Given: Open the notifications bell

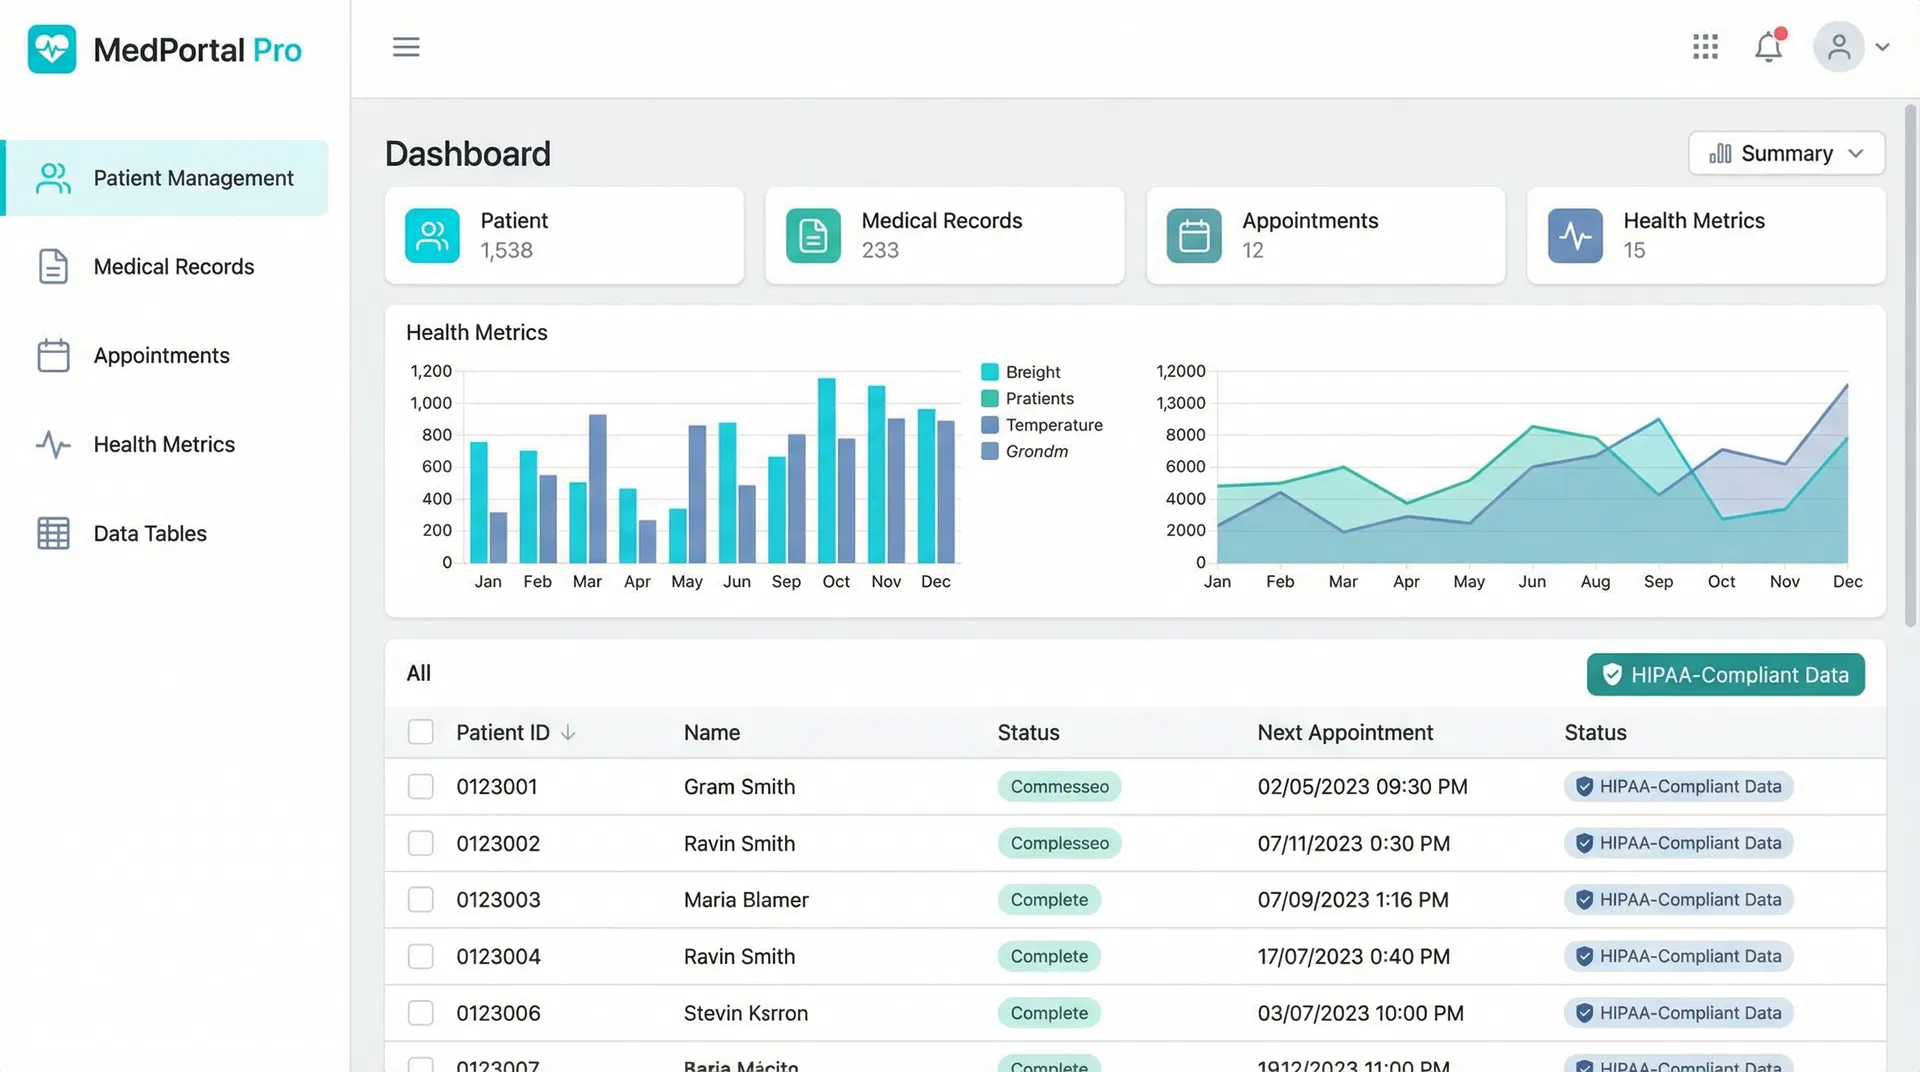Looking at the screenshot, I should (1769, 46).
